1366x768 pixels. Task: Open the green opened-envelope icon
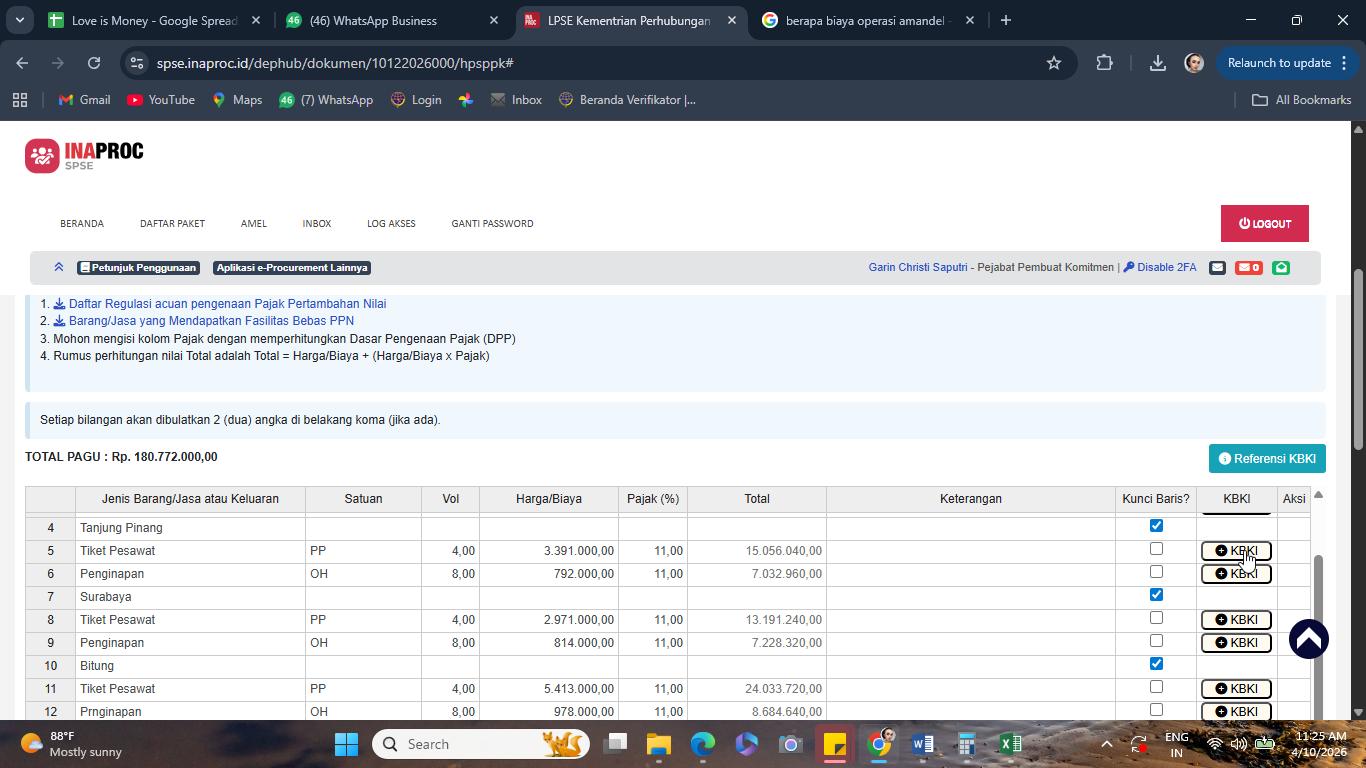1281,267
